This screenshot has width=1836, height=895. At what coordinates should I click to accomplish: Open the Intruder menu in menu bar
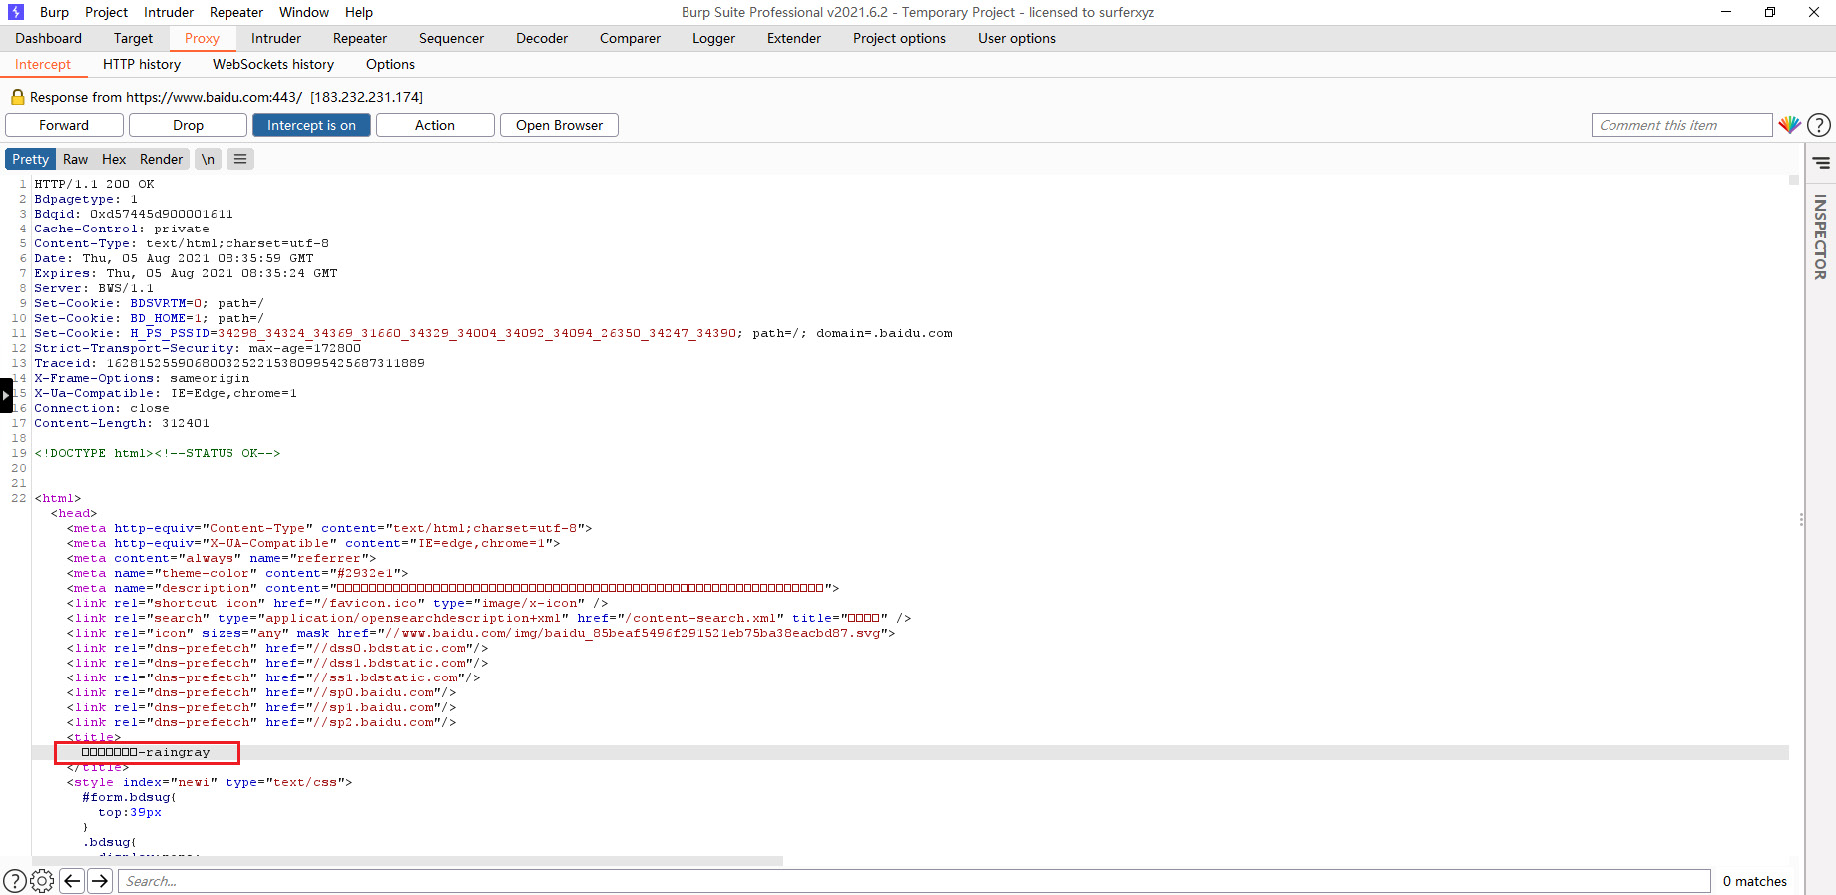(169, 12)
